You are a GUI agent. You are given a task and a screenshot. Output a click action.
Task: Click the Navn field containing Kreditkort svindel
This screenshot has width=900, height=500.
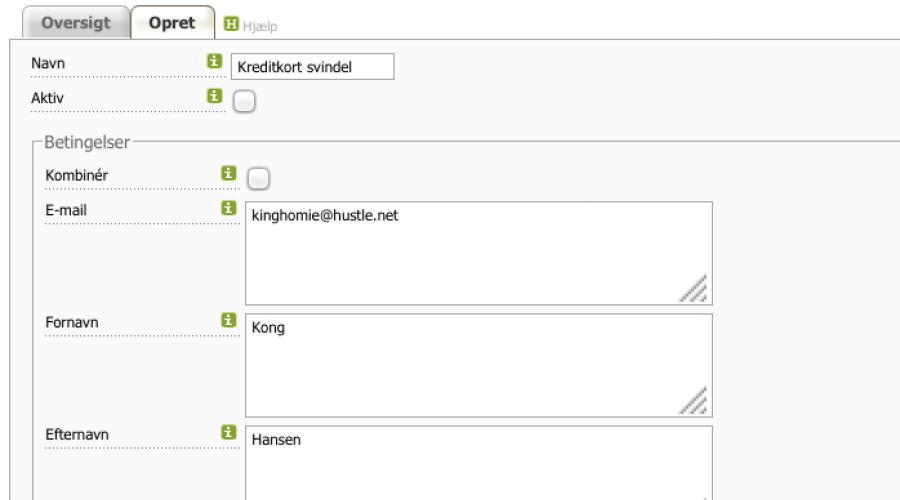[x=312, y=67]
